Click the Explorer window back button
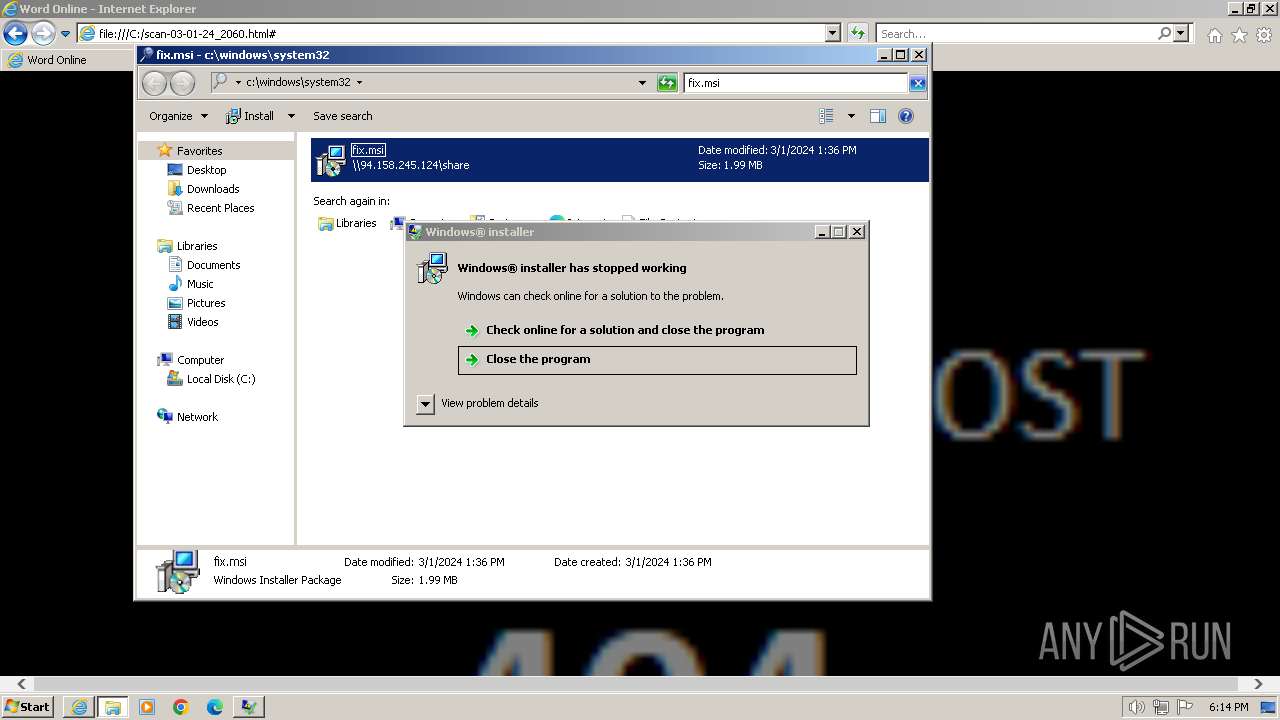 [155, 83]
